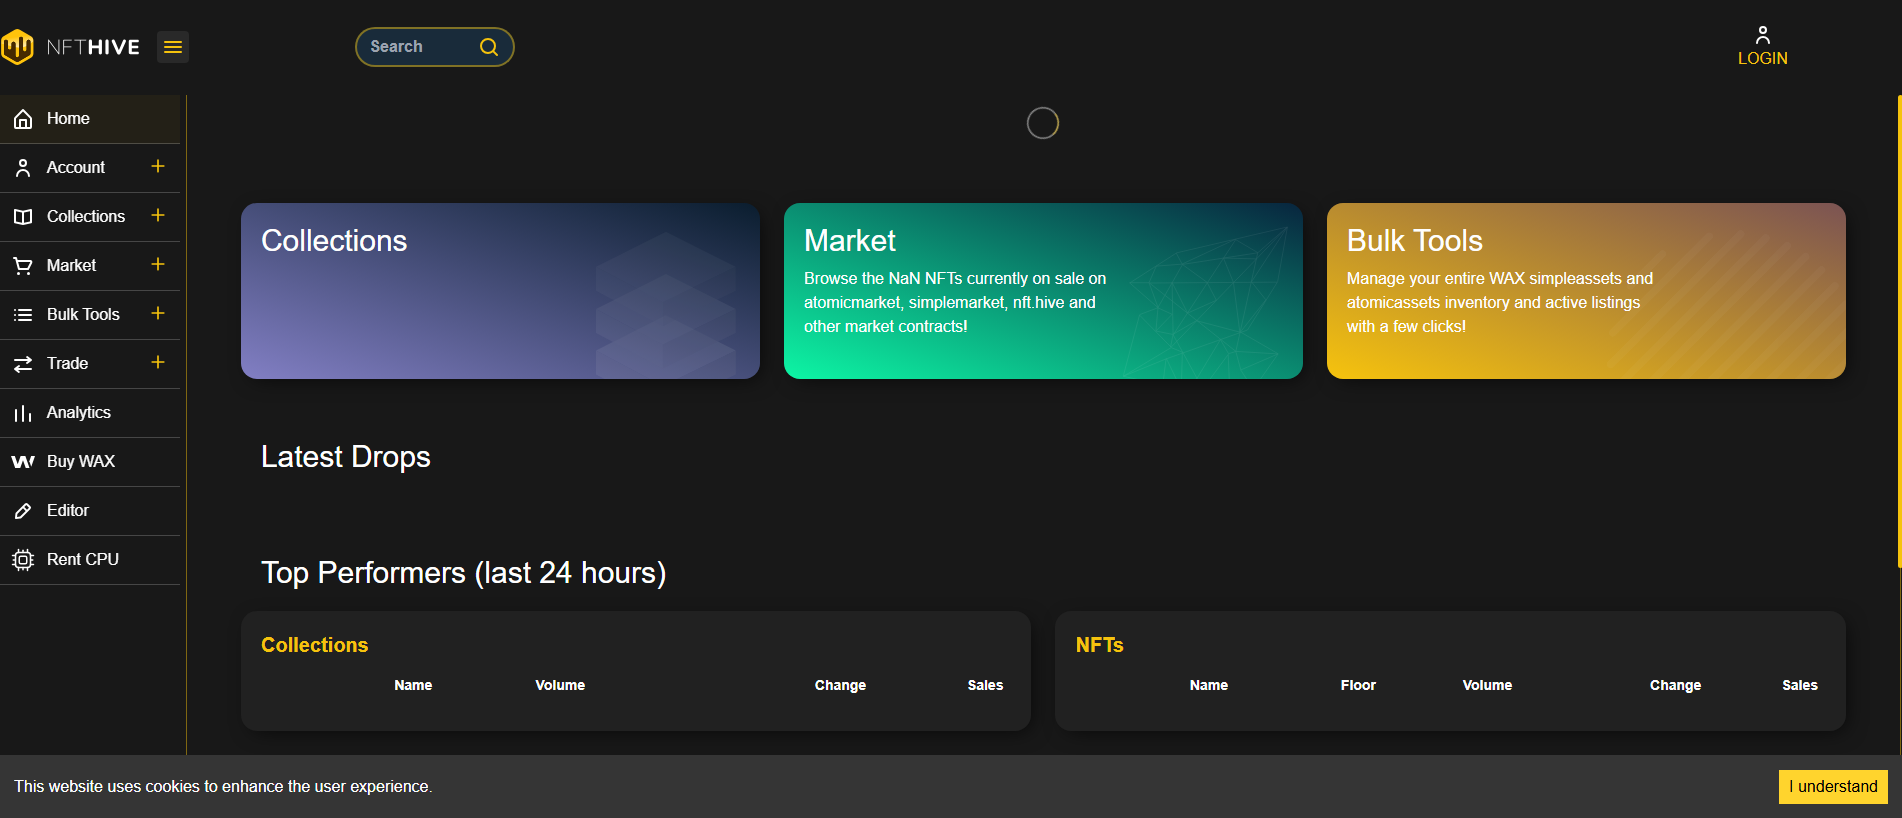
Task: Sort NFTs table by Change header
Action: click(1675, 685)
